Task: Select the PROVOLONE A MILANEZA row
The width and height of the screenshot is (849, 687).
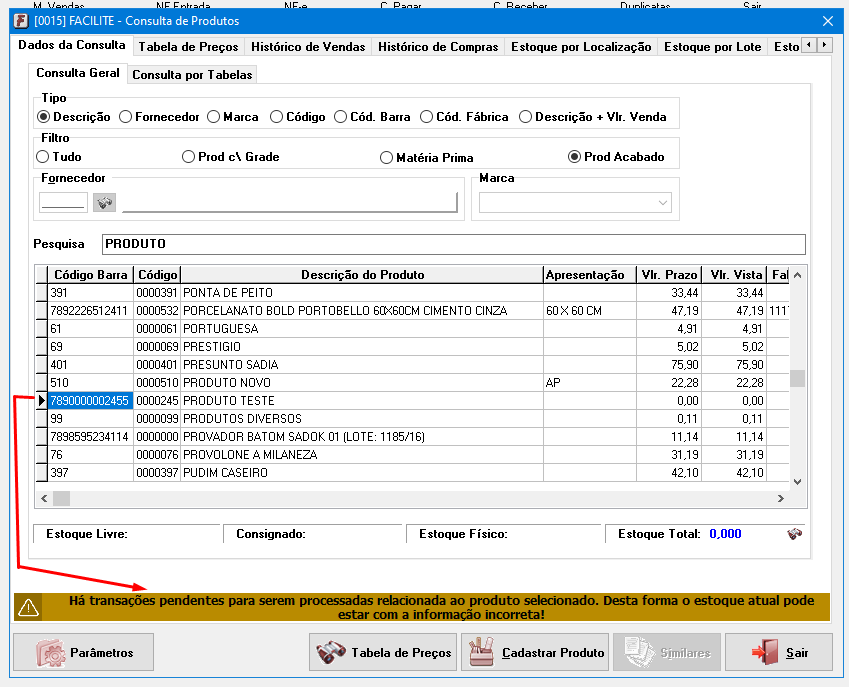Action: coord(412,455)
